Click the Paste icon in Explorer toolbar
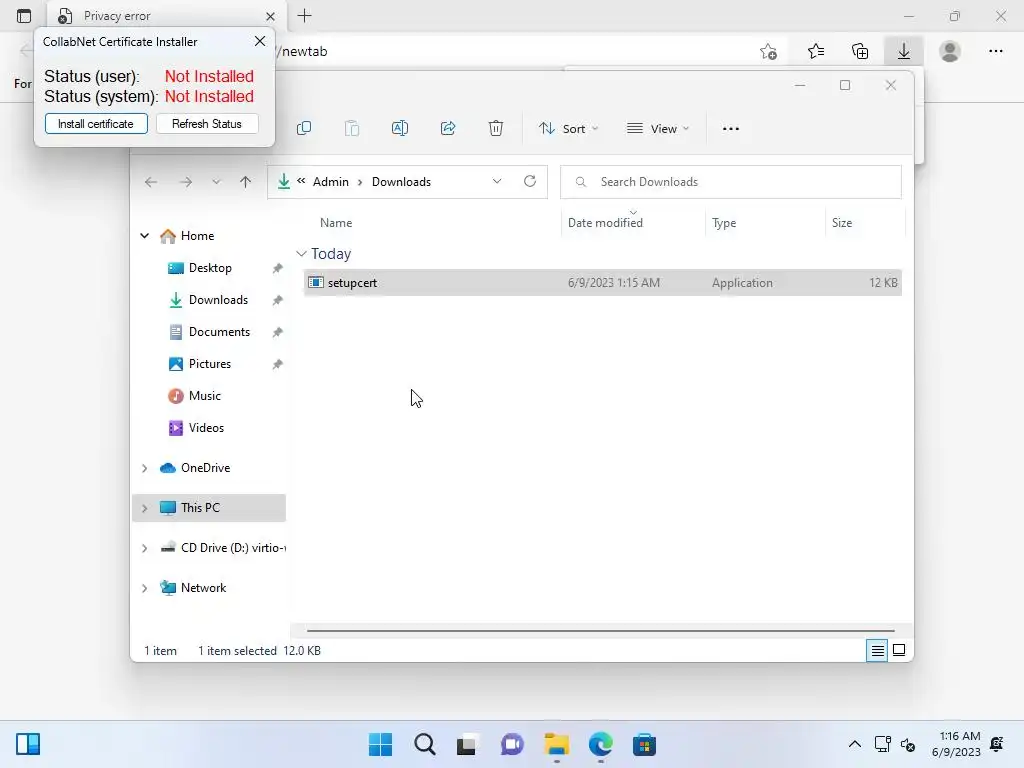Viewport: 1024px width, 768px height. [352, 129]
